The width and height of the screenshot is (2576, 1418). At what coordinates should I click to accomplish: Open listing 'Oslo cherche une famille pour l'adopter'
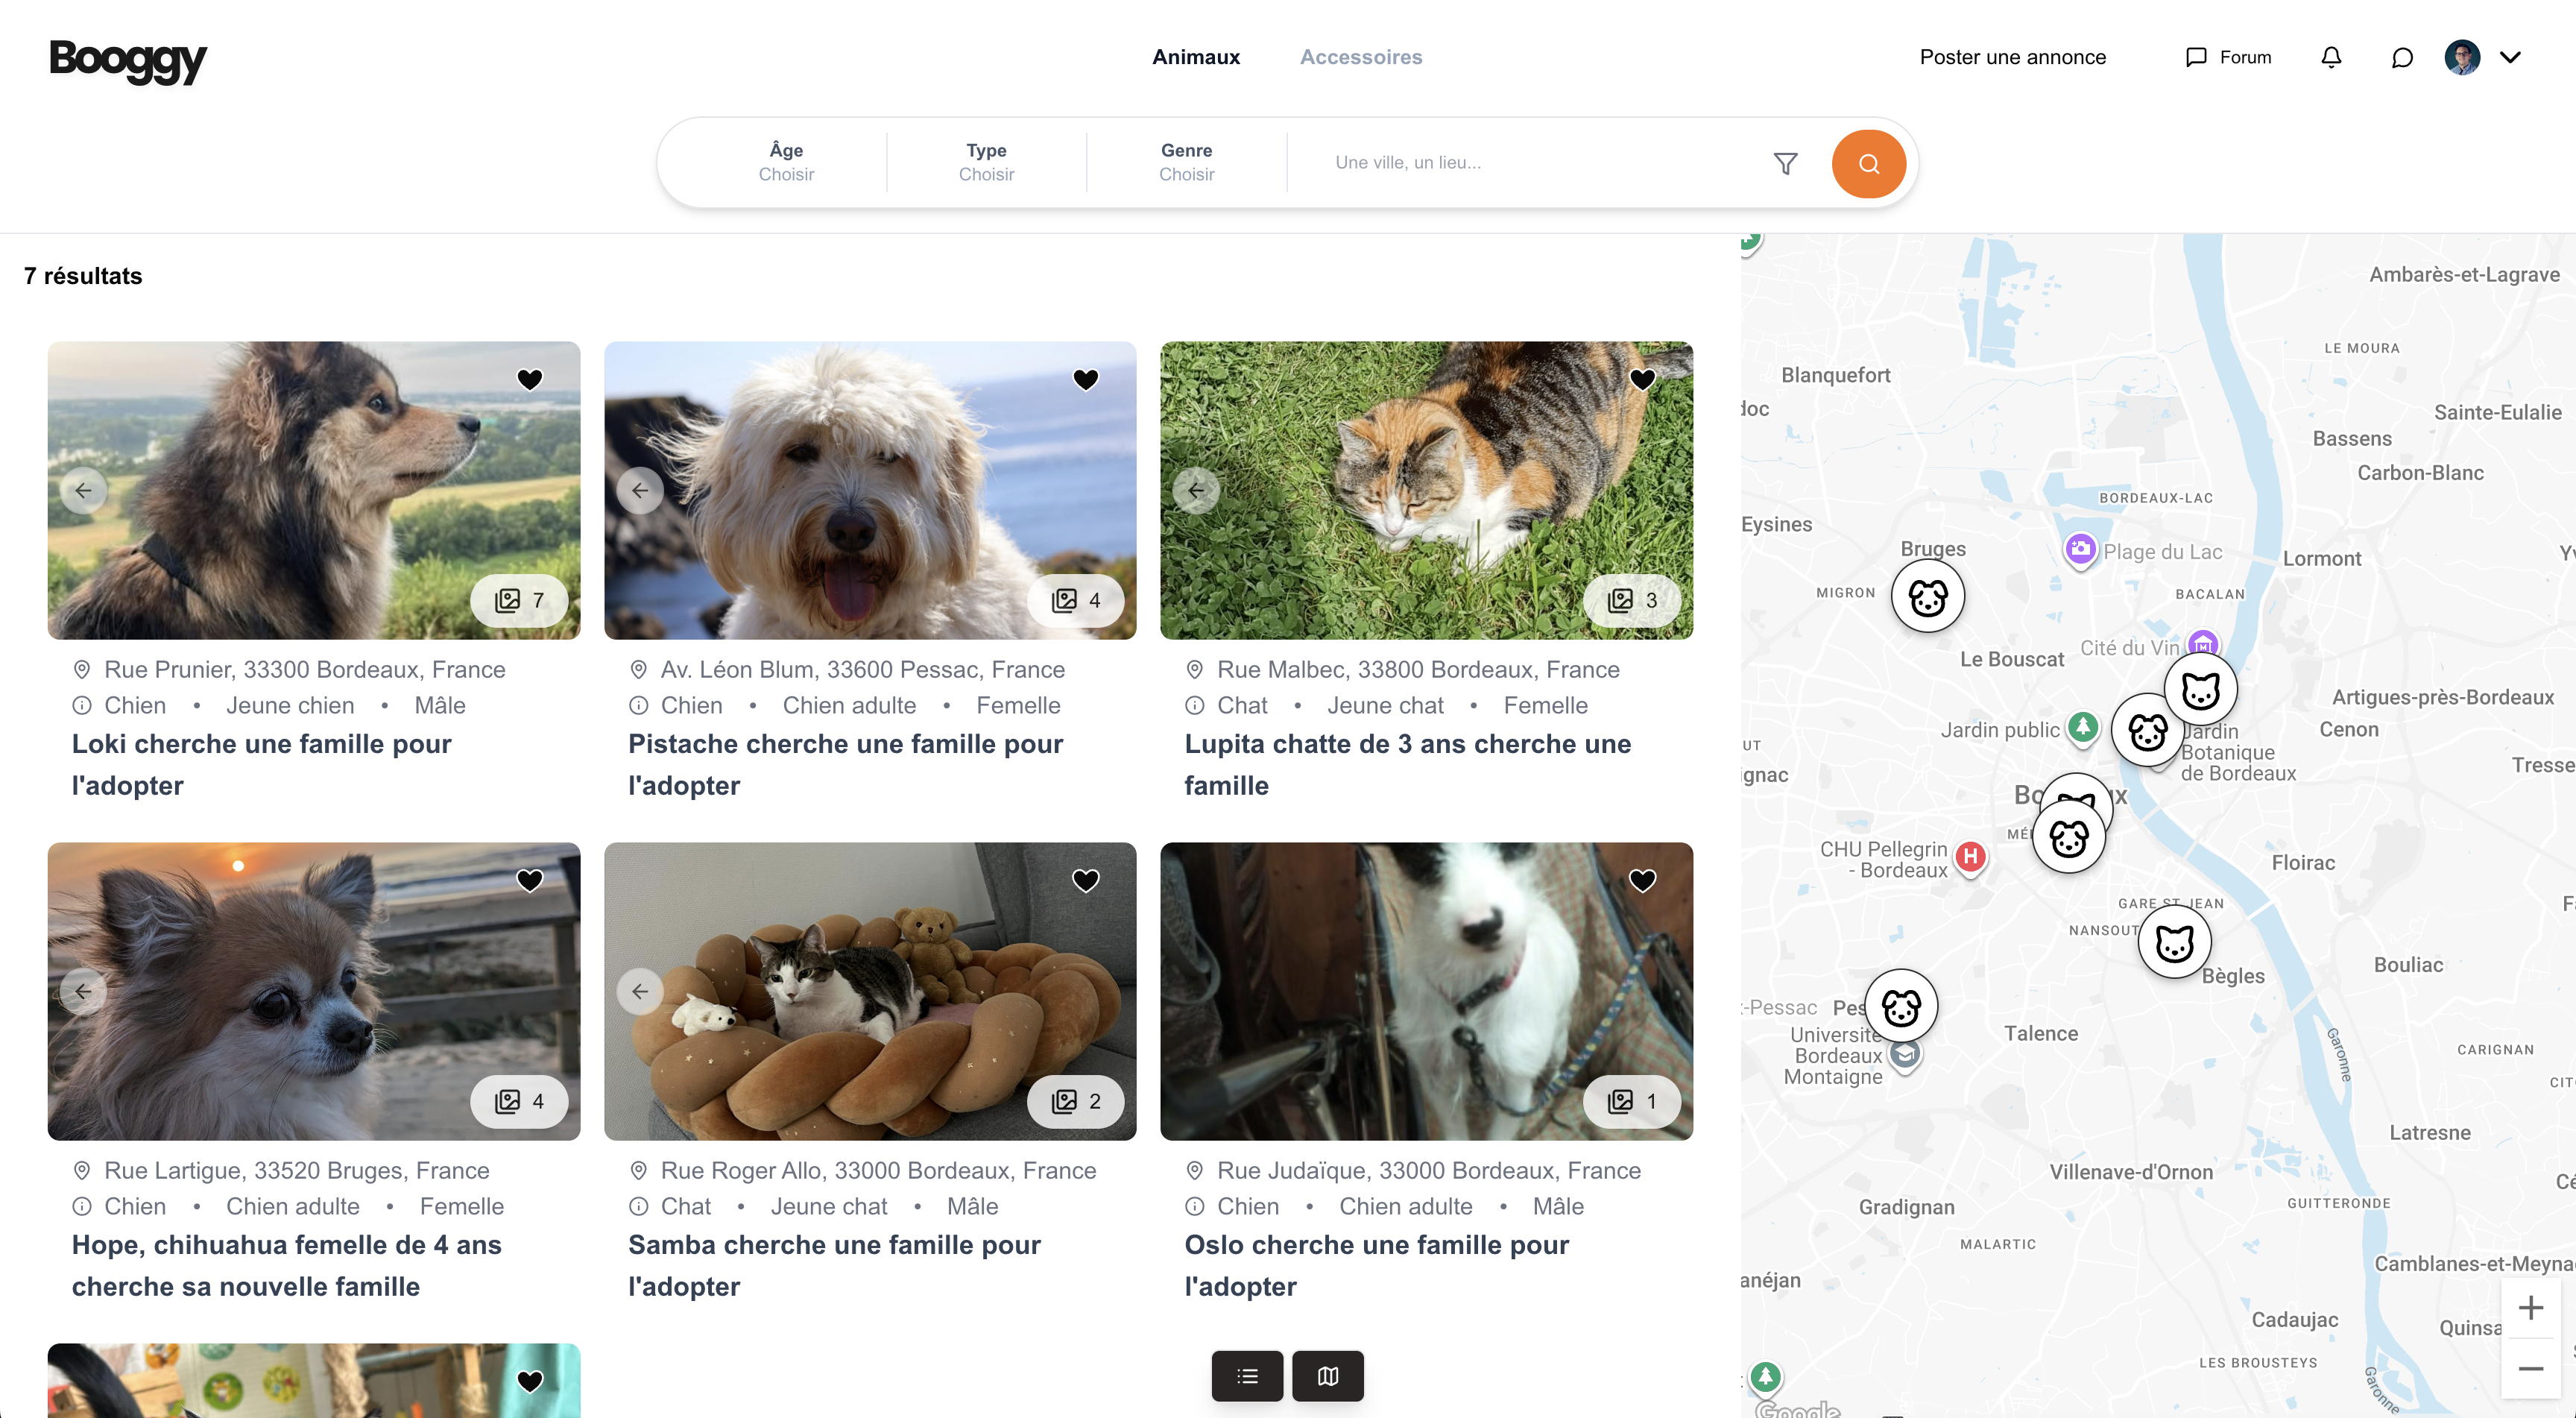pos(1377,1266)
